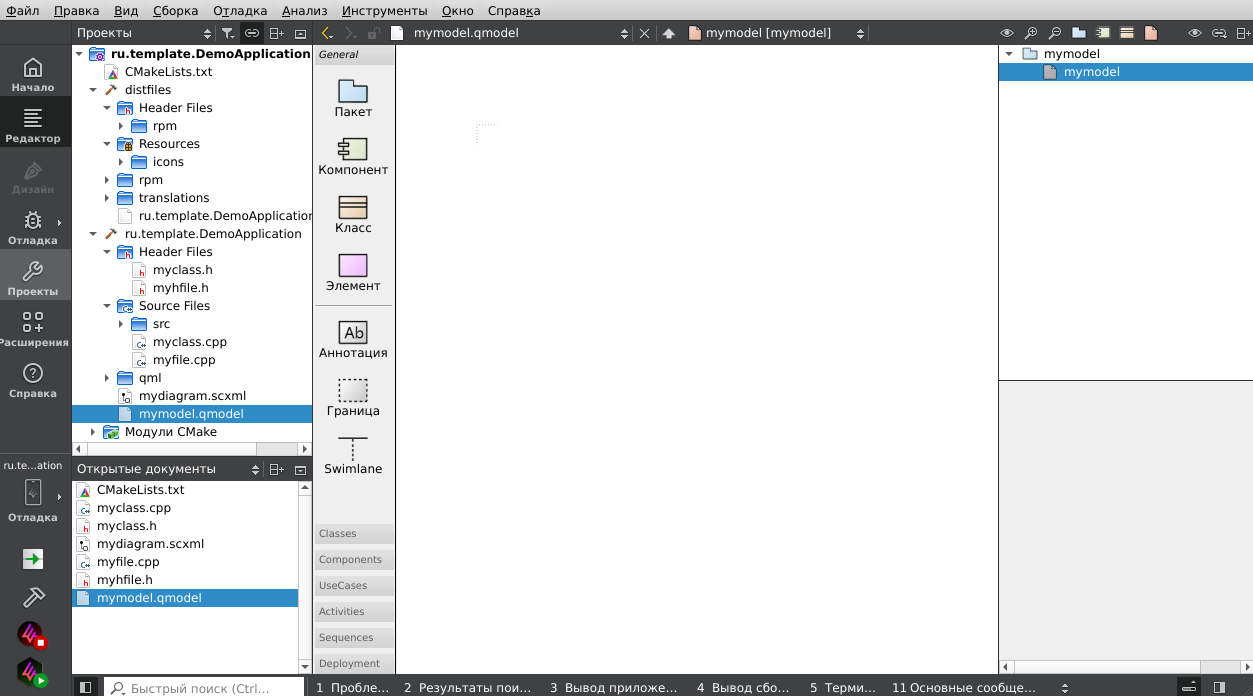Toggle editor synchronization link in Проекты
1253x696 pixels.
tap(252, 33)
